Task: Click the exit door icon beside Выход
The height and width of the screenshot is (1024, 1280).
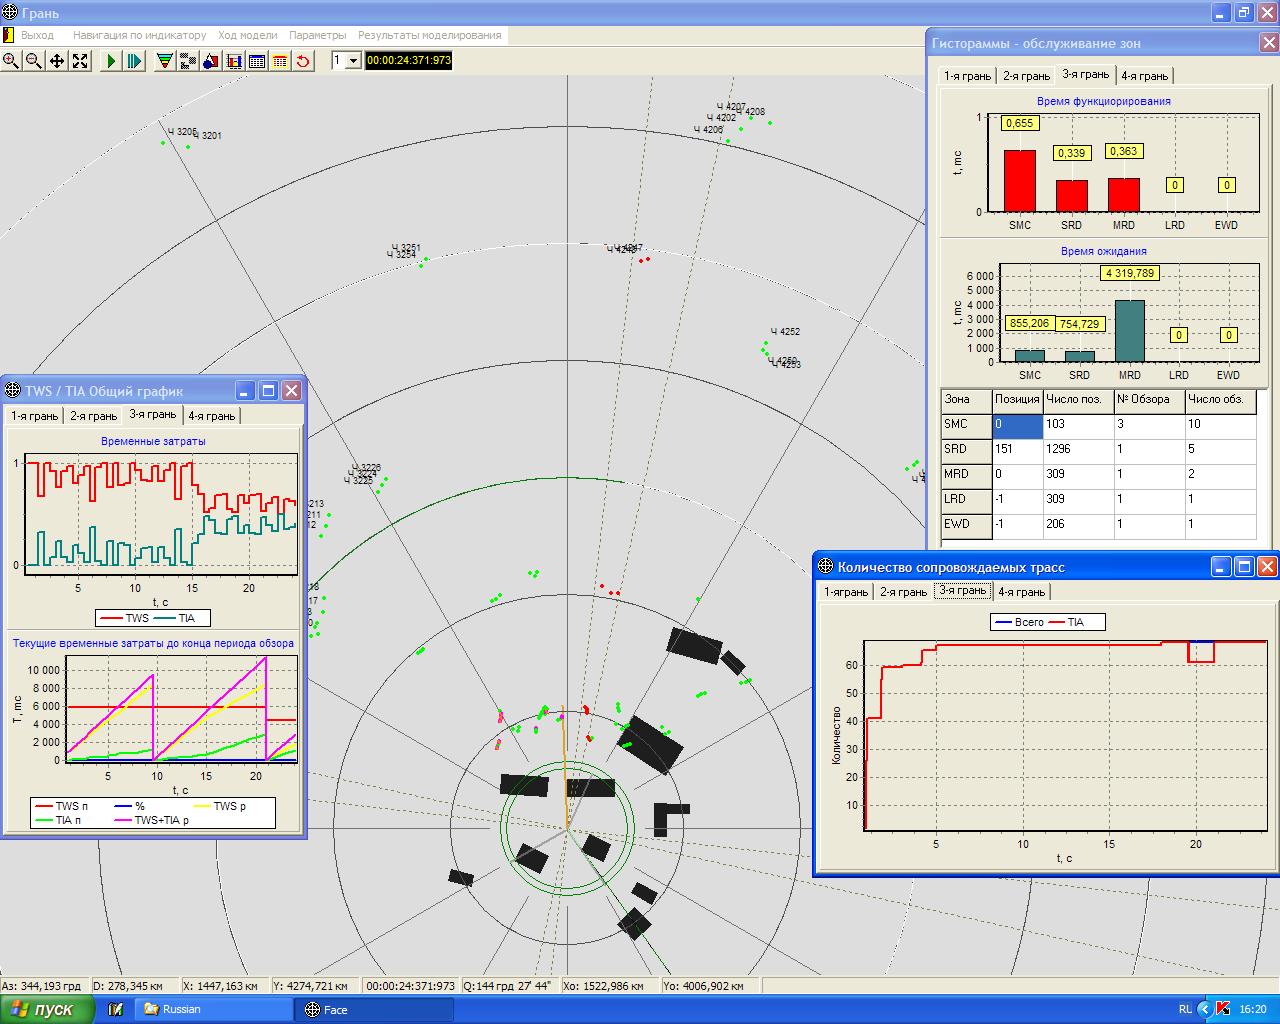Action: (x=8, y=35)
